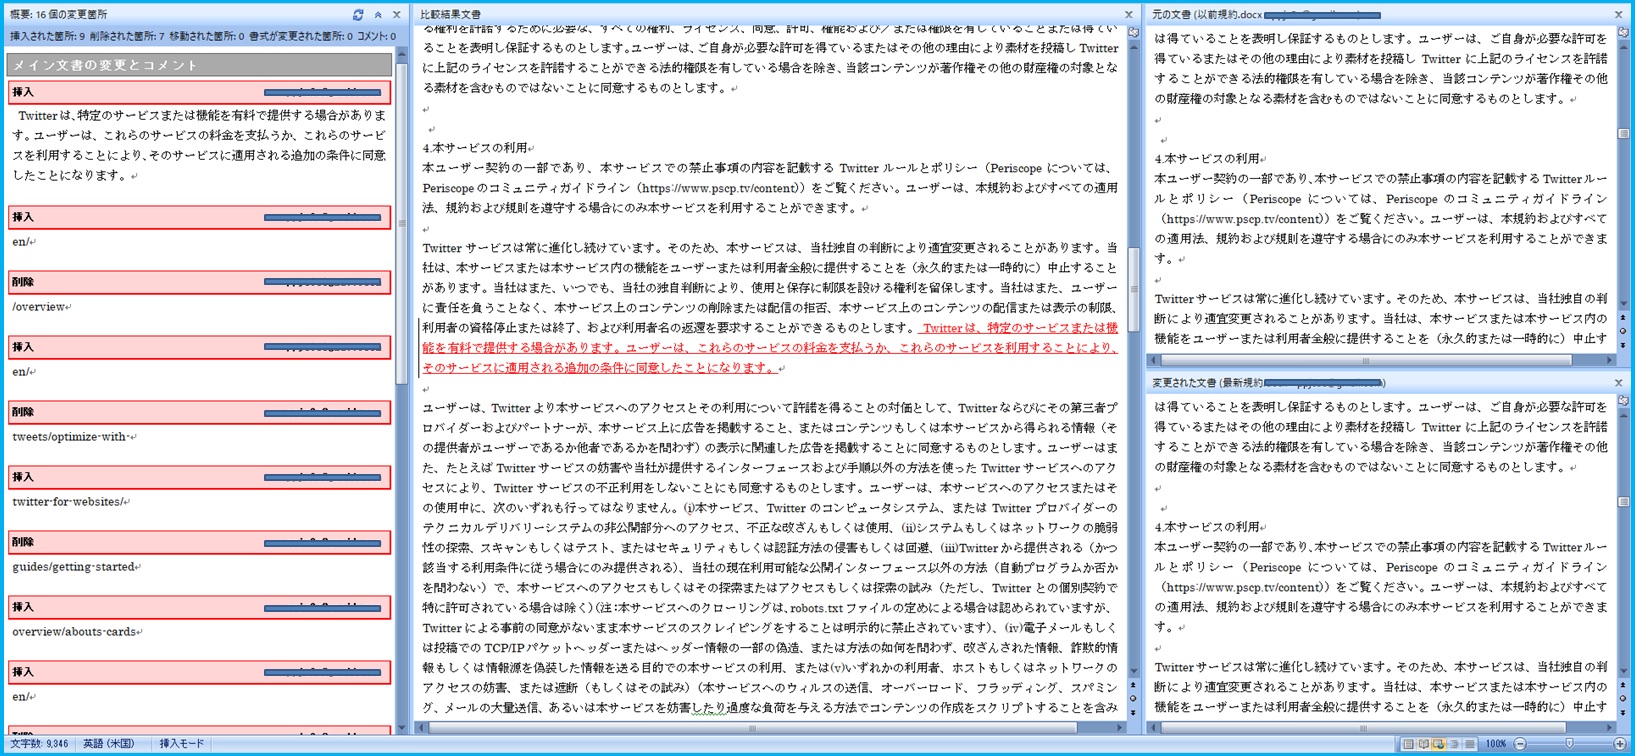Screen dimensions: 1635x756
Task: Select Print Layout view in status bar
Action: point(1408,744)
